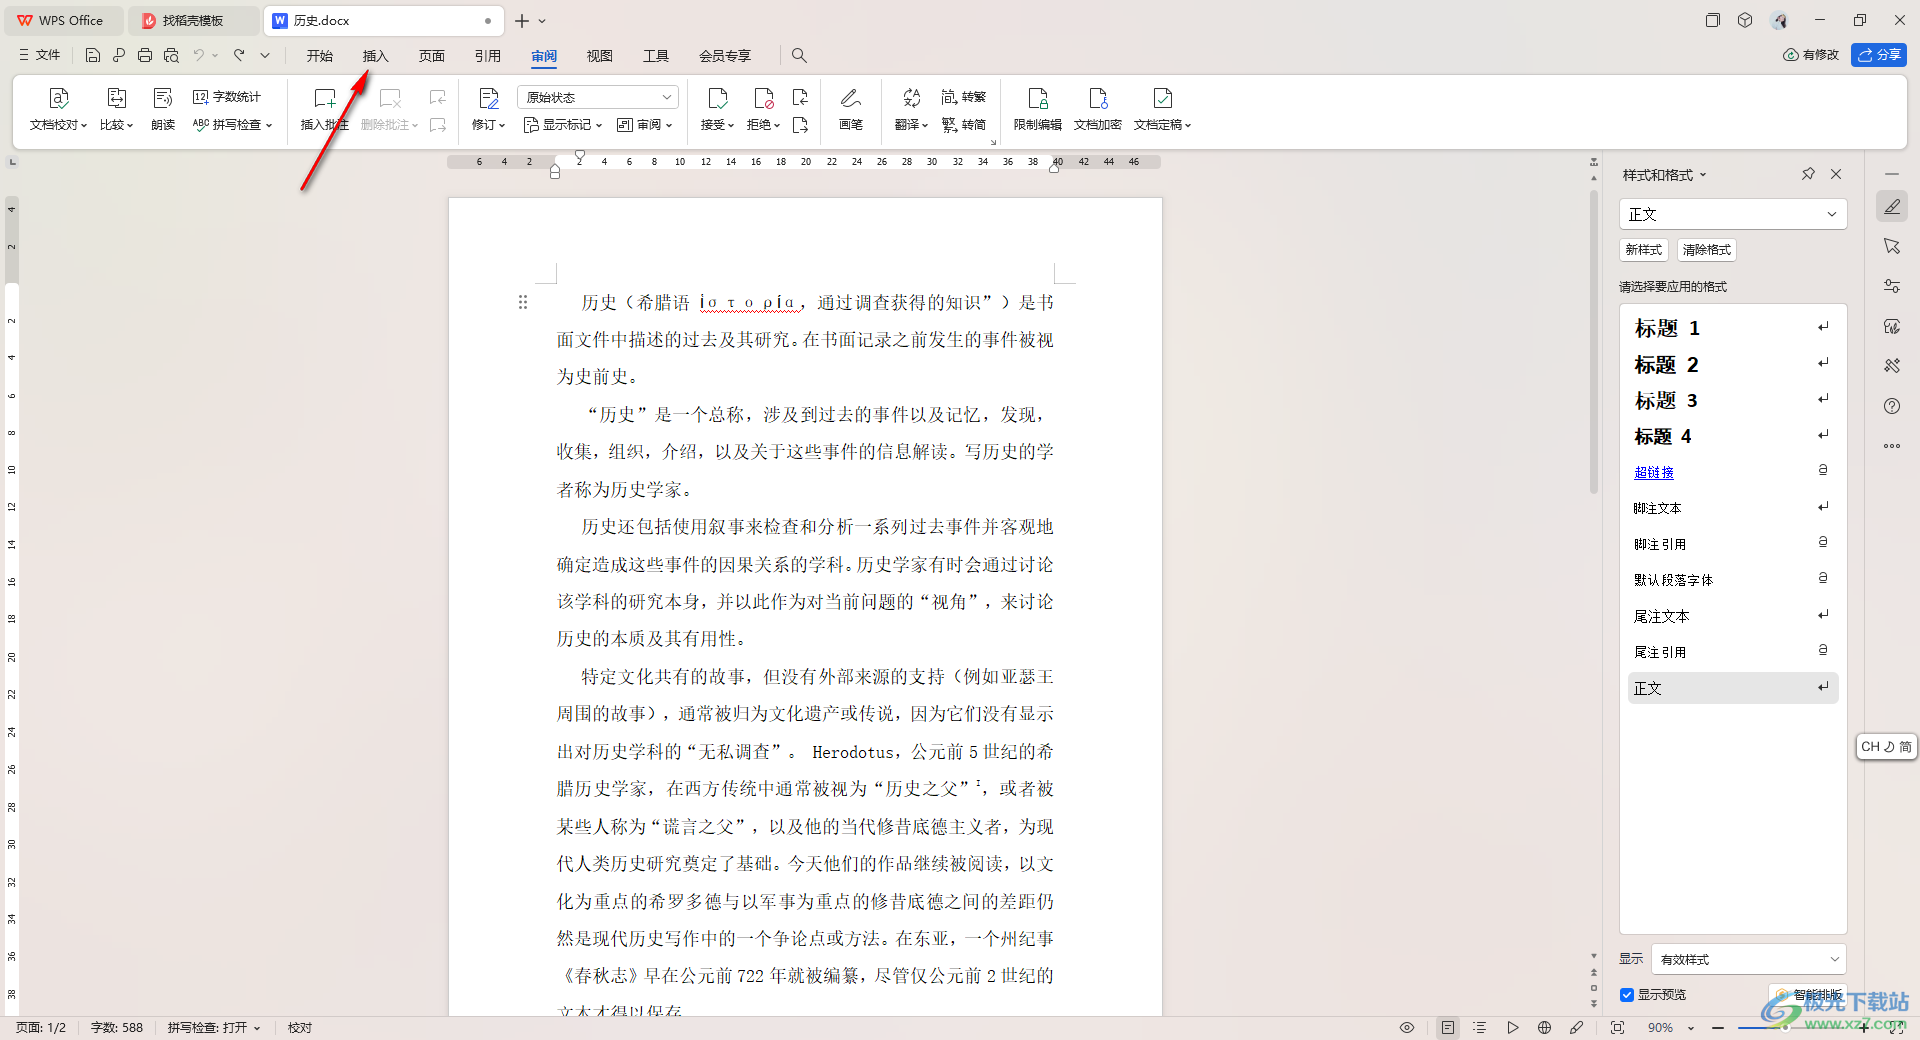
Task: Start 朗读 read aloud
Action: click(x=163, y=110)
